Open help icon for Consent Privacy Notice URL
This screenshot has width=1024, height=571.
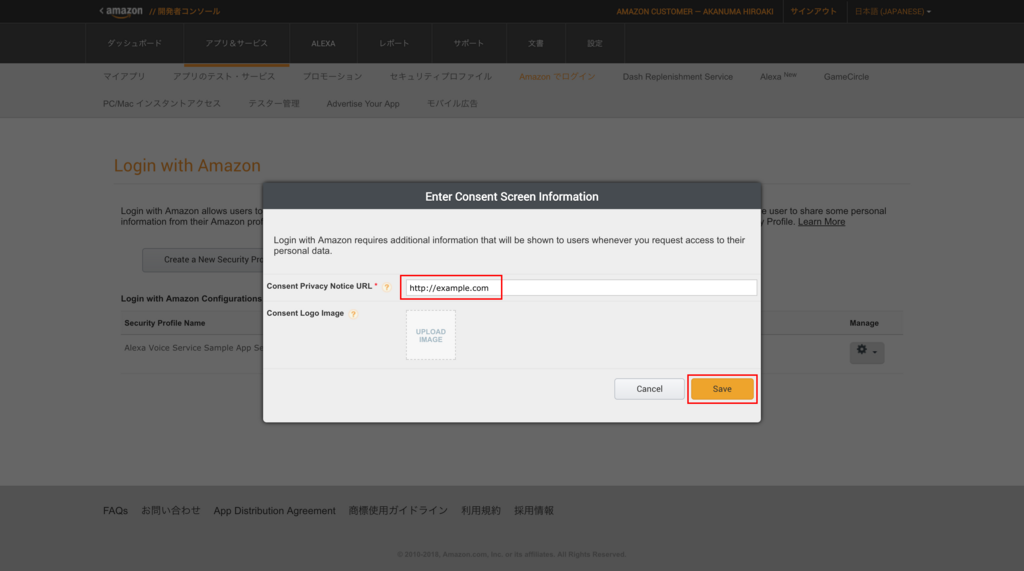click(x=387, y=287)
